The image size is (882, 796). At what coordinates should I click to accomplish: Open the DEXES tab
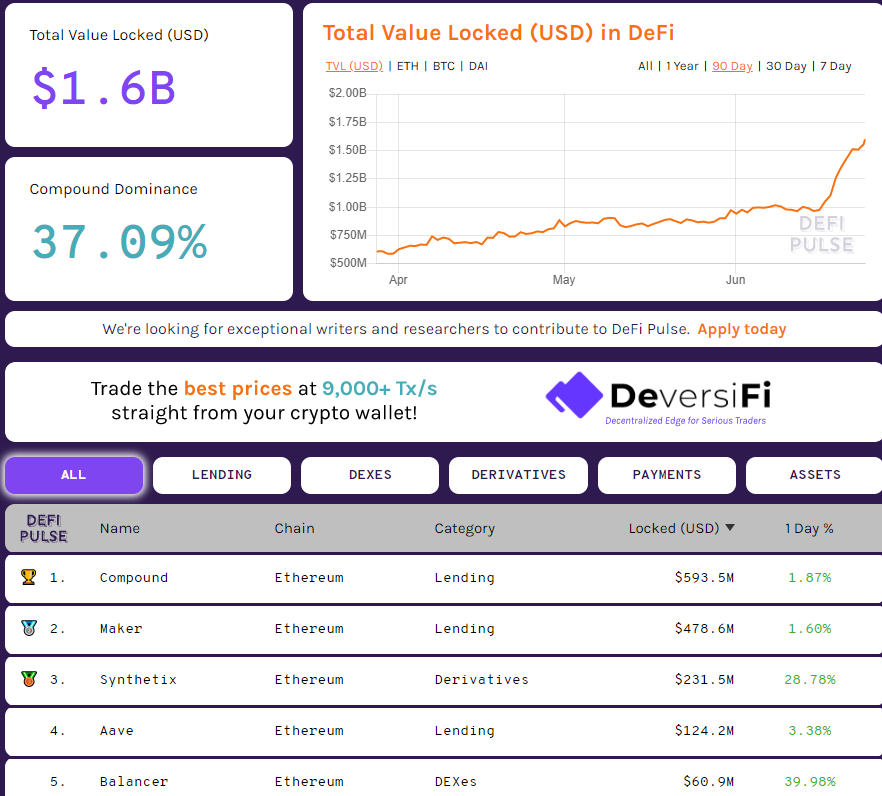pos(369,475)
